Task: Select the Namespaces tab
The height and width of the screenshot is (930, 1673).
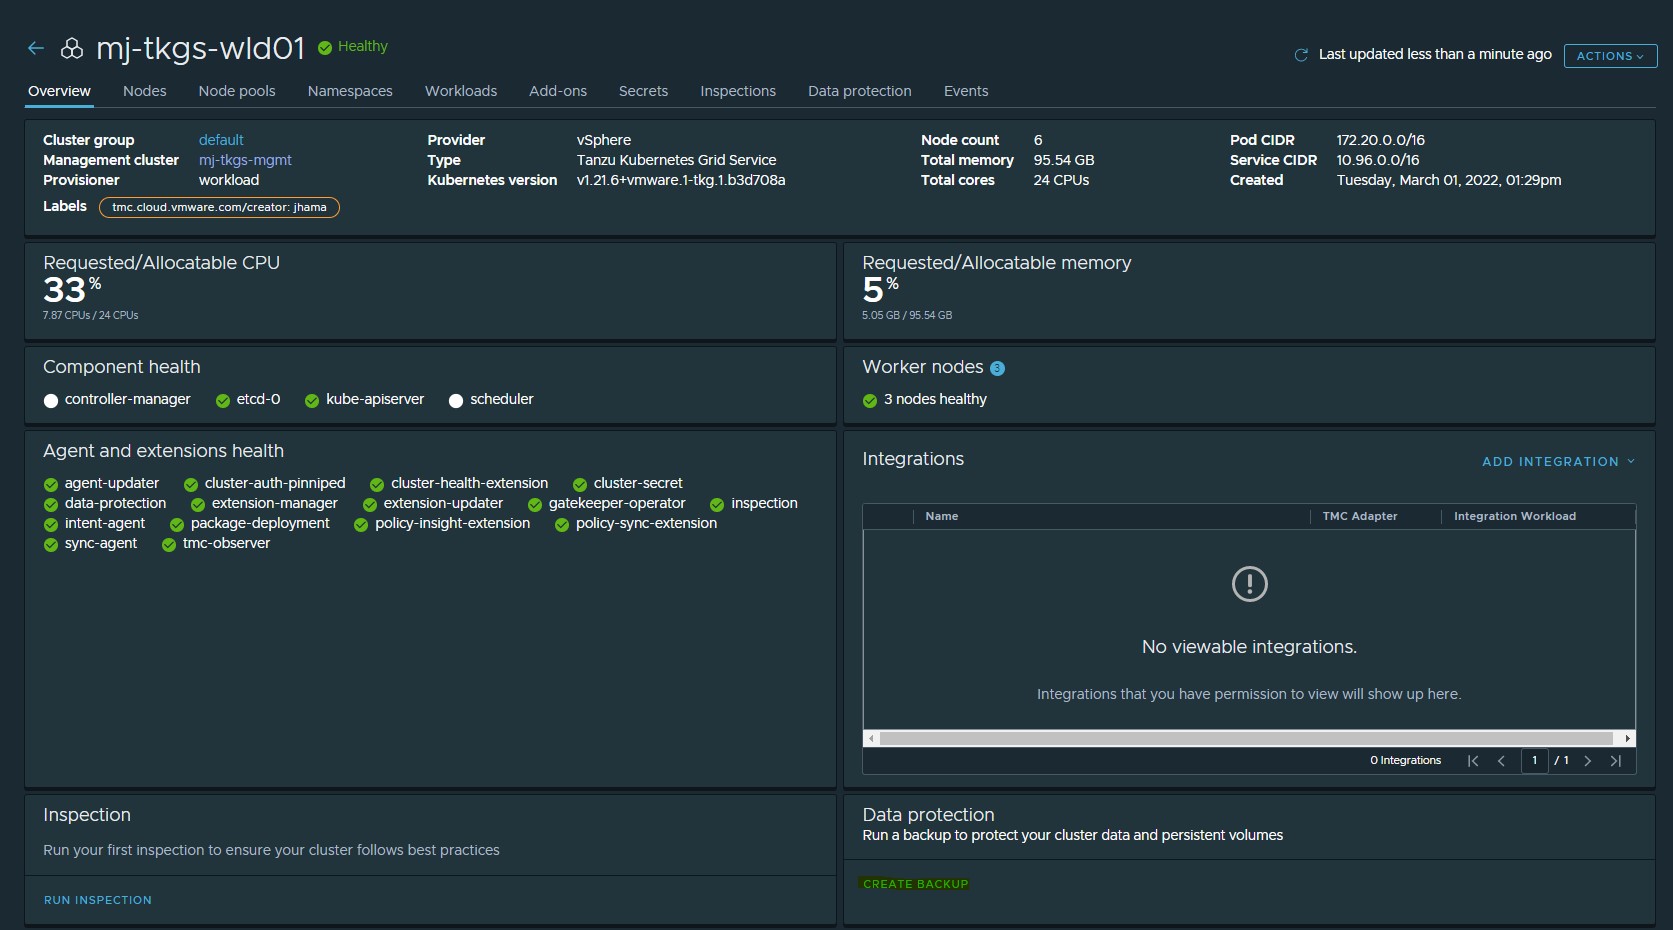Action: pyautogui.click(x=350, y=91)
